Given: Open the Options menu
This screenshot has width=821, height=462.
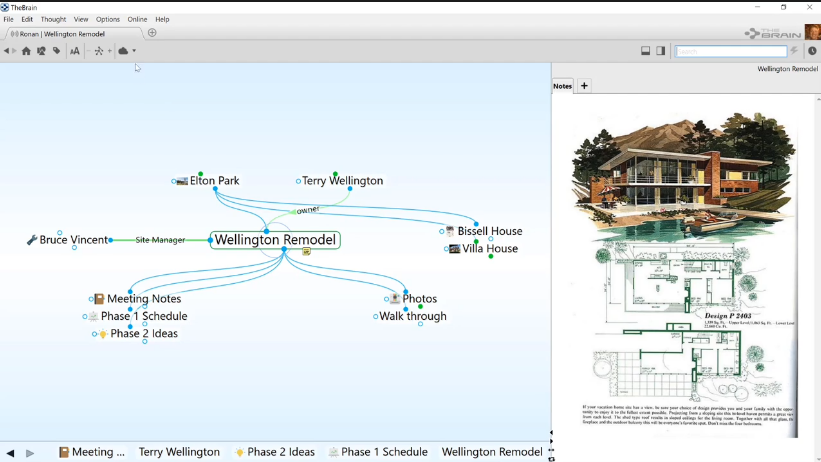Looking at the screenshot, I should click(108, 19).
